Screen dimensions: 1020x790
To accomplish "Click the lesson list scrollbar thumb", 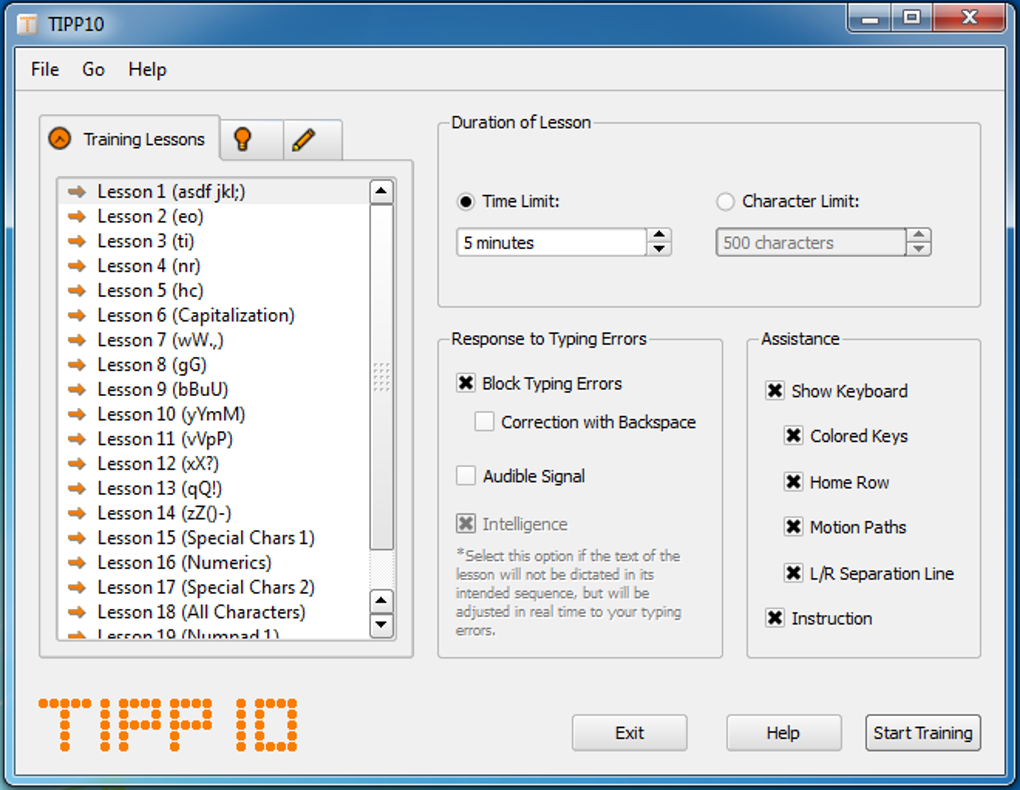I will [381, 377].
